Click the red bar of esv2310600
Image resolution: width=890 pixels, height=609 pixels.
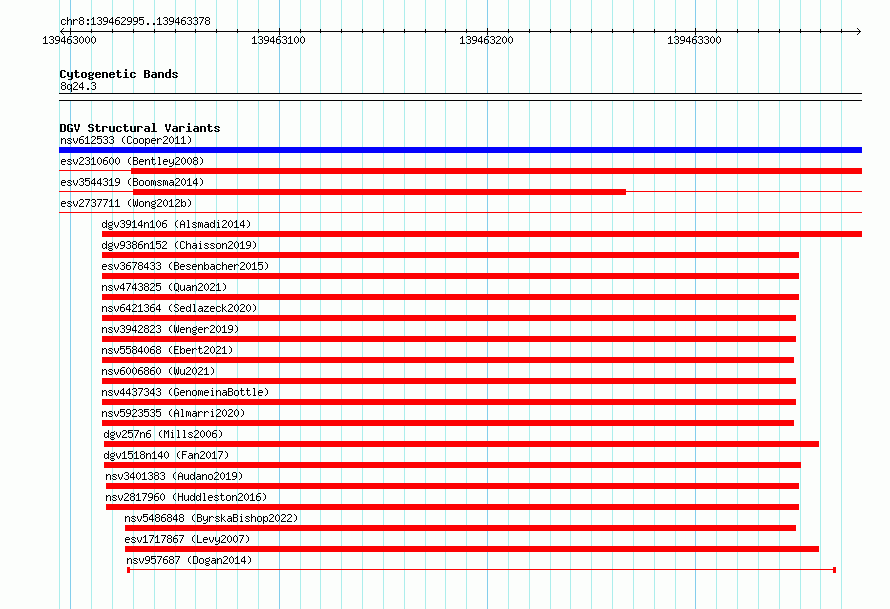click(497, 171)
